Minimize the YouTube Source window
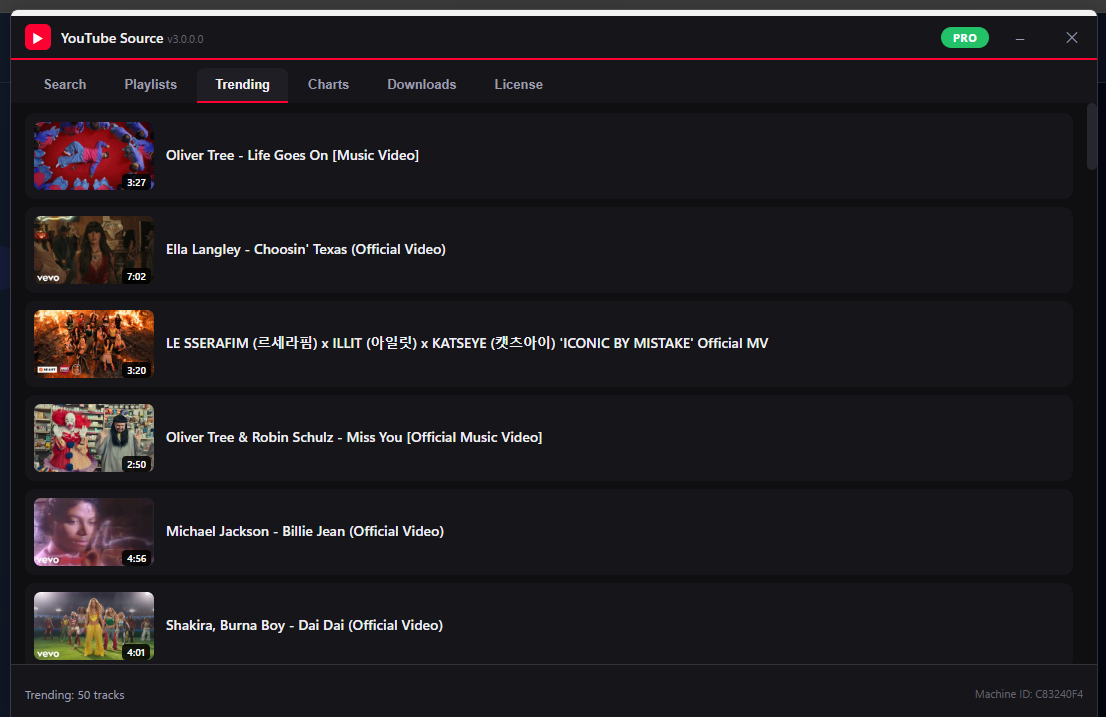Image resolution: width=1106 pixels, height=717 pixels. tap(1020, 38)
